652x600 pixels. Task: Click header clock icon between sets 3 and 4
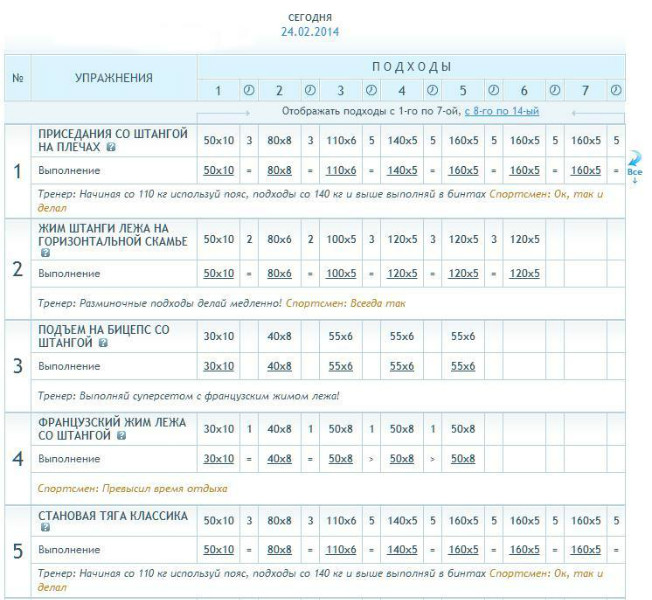(371, 91)
